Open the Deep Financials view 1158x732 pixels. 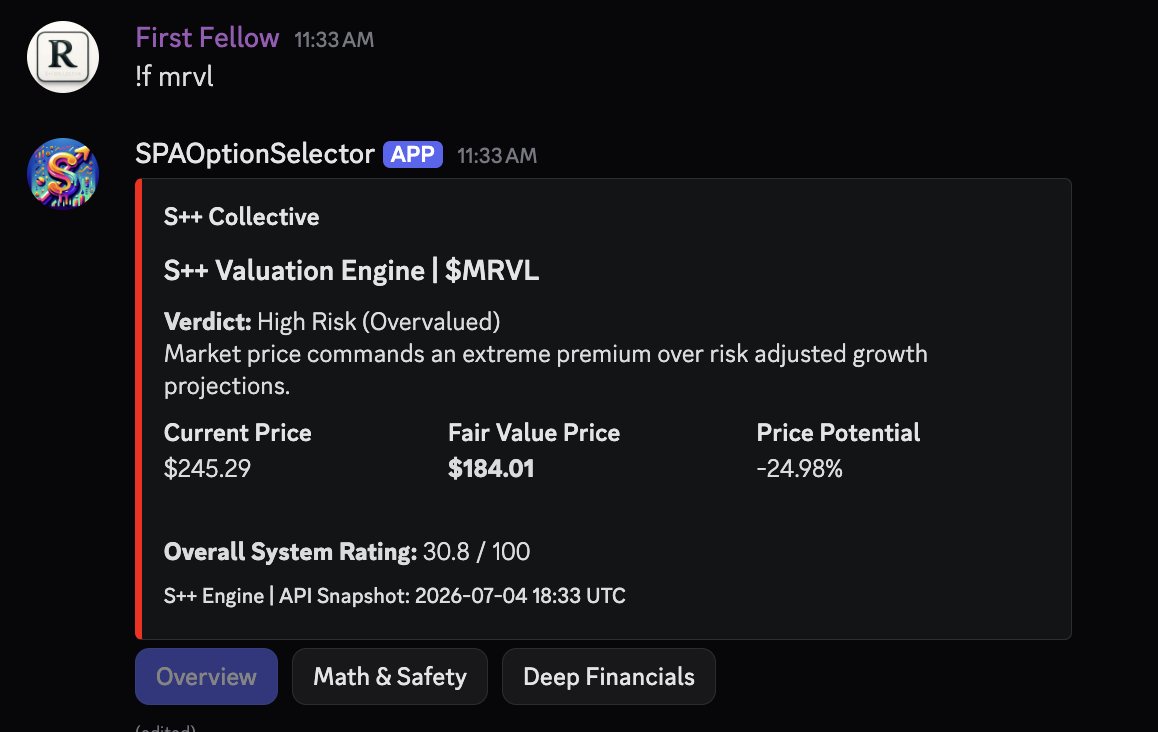click(x=609, y=677)
